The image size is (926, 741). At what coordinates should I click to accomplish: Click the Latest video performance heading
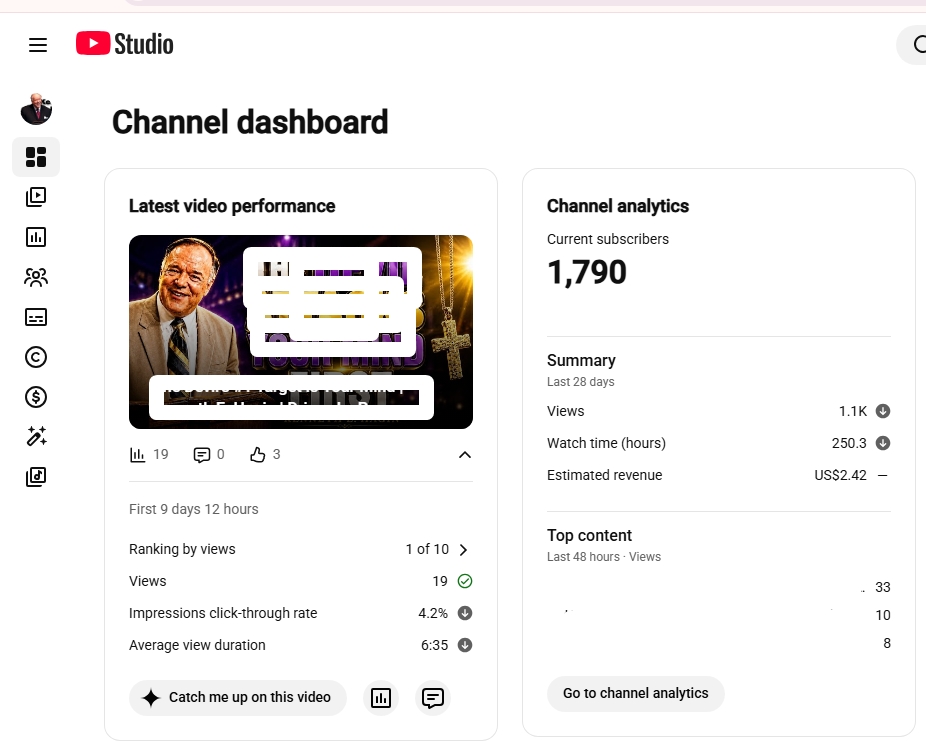point(232,206)
